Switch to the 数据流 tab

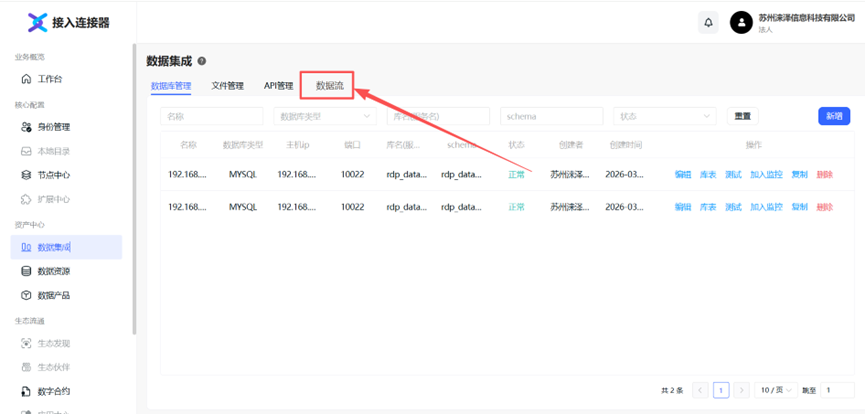click(x=330, y=86)
